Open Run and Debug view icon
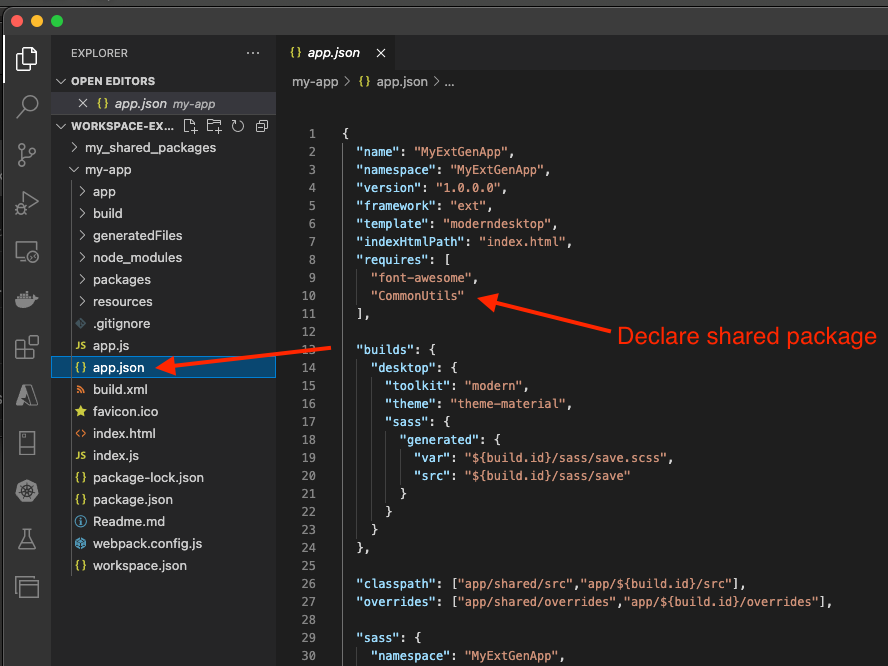The width and height of the screenshot is (888, 666). tap(26, 203)
